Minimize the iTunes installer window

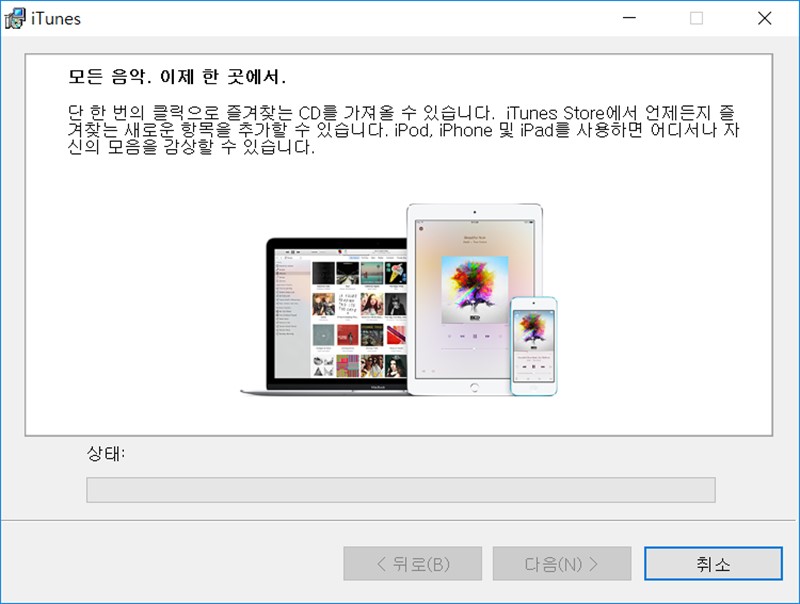click(630, 18)
